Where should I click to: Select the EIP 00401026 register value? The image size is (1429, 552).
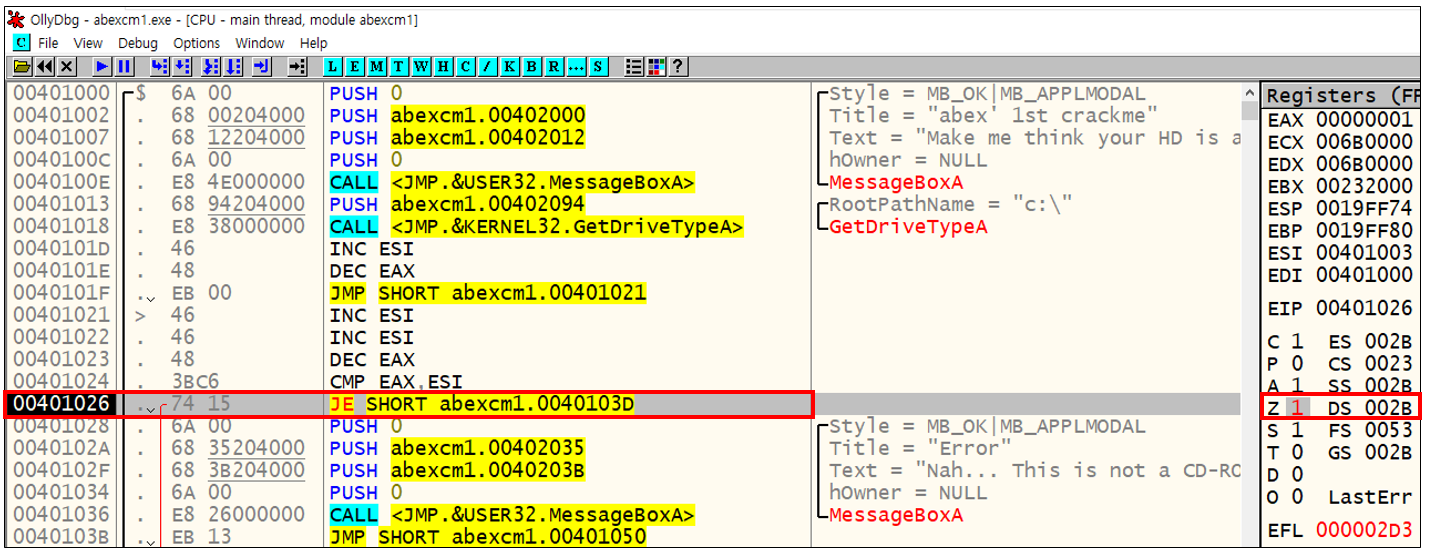click(1364, 308)
